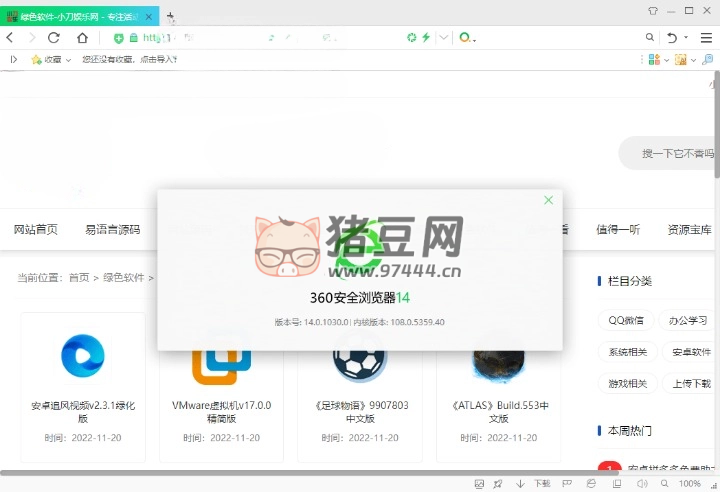Open the skin (shirt) icon in title bar
This screenshot has width=720, height=492.
pos(653,9)
